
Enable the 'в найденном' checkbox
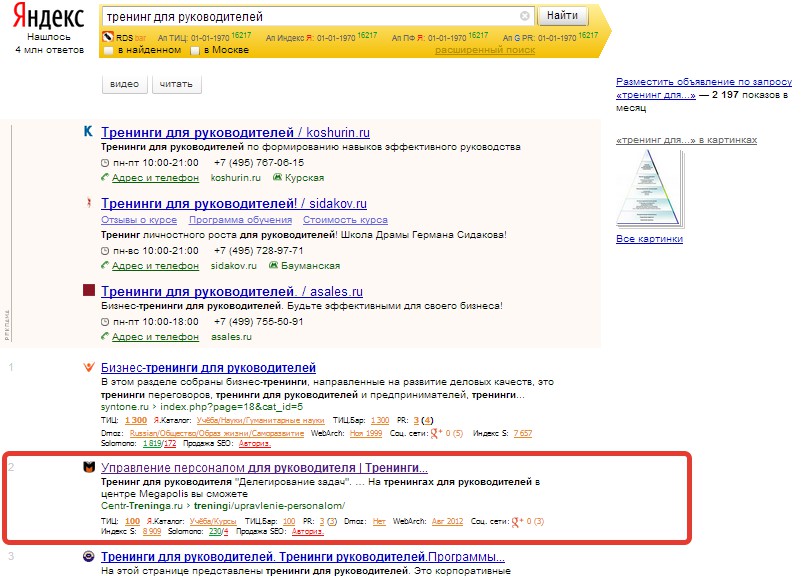pos(108,51)
